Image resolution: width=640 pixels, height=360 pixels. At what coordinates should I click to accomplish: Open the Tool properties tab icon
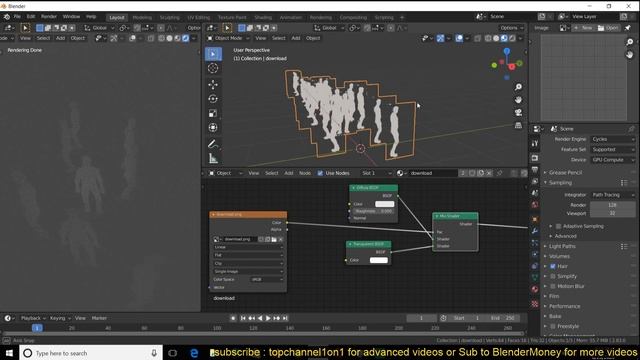pyautogui.click(x=535, y=144)
